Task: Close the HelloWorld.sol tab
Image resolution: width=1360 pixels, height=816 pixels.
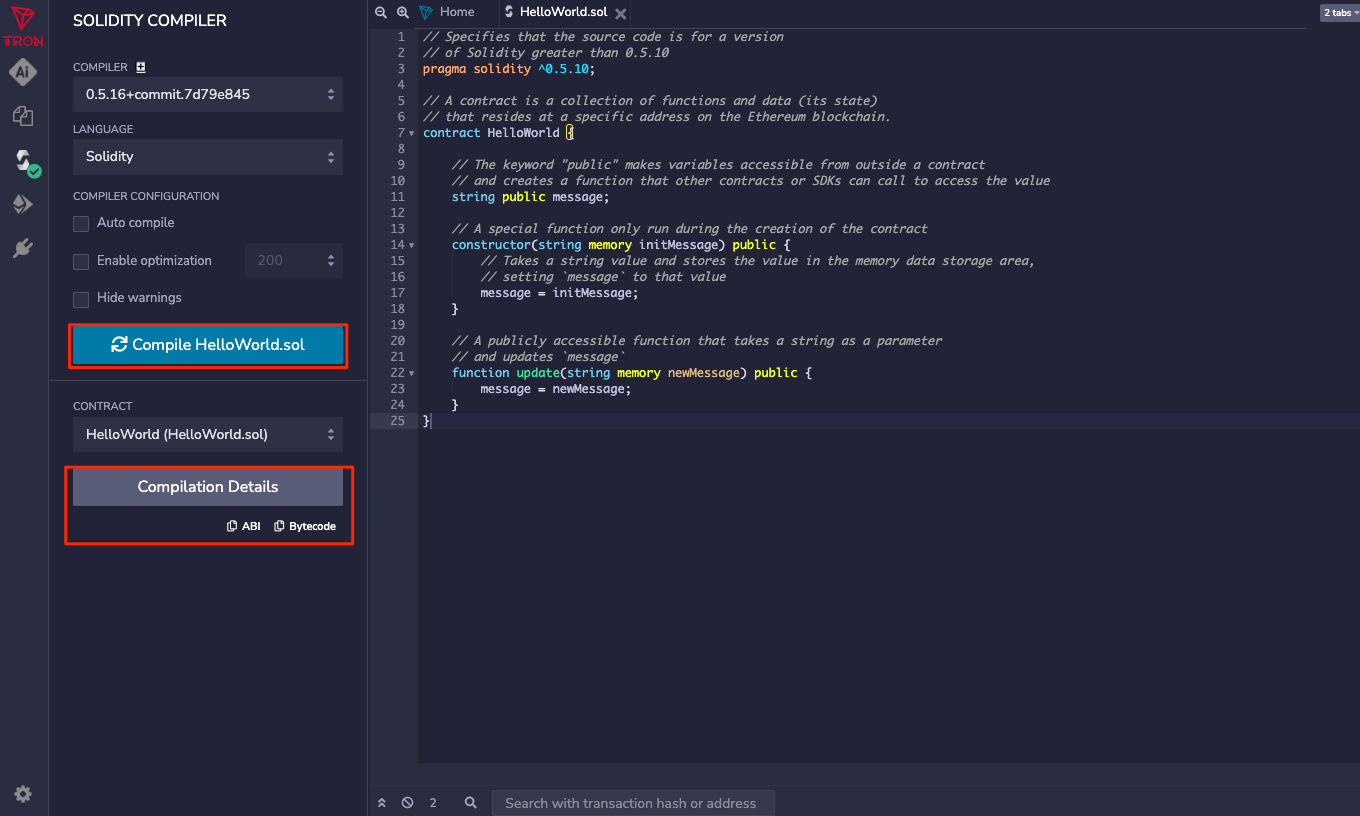Action: coord(620,13)
